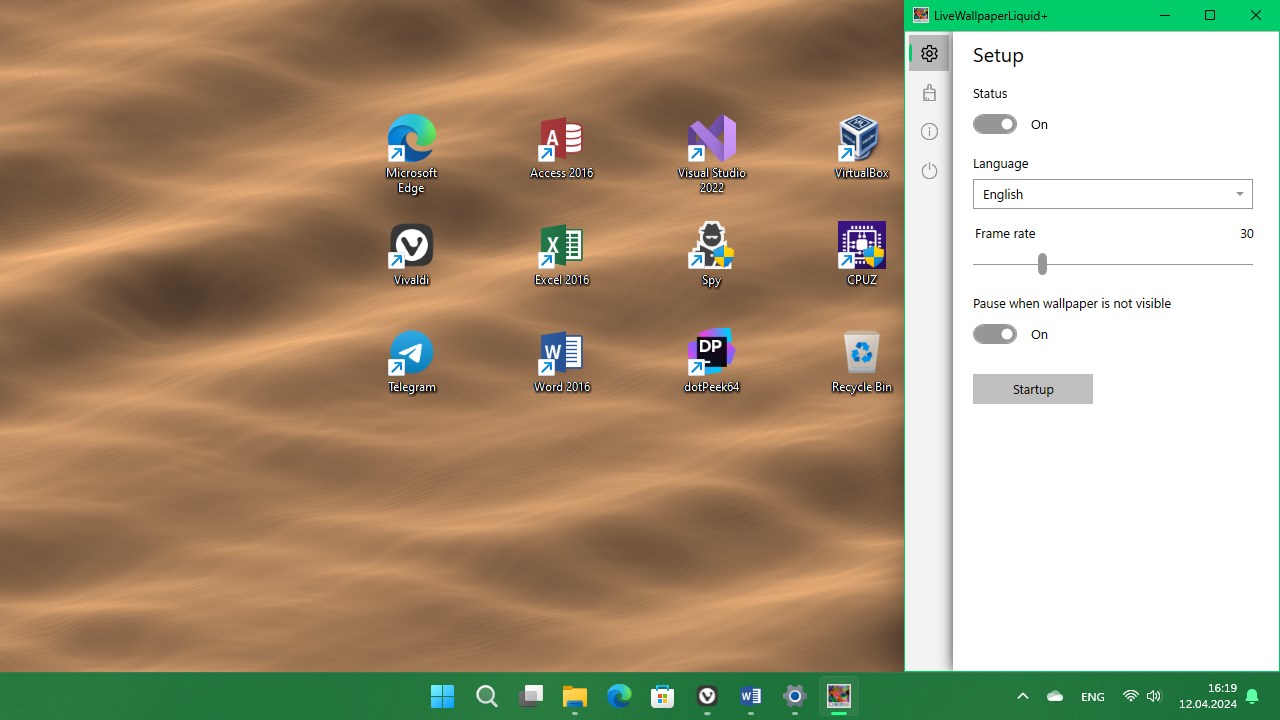The height and width of the screenshot is (720, 1280).
Task: Select the Microsoft Edge desktop shortcut
Action: click(411, 154)
